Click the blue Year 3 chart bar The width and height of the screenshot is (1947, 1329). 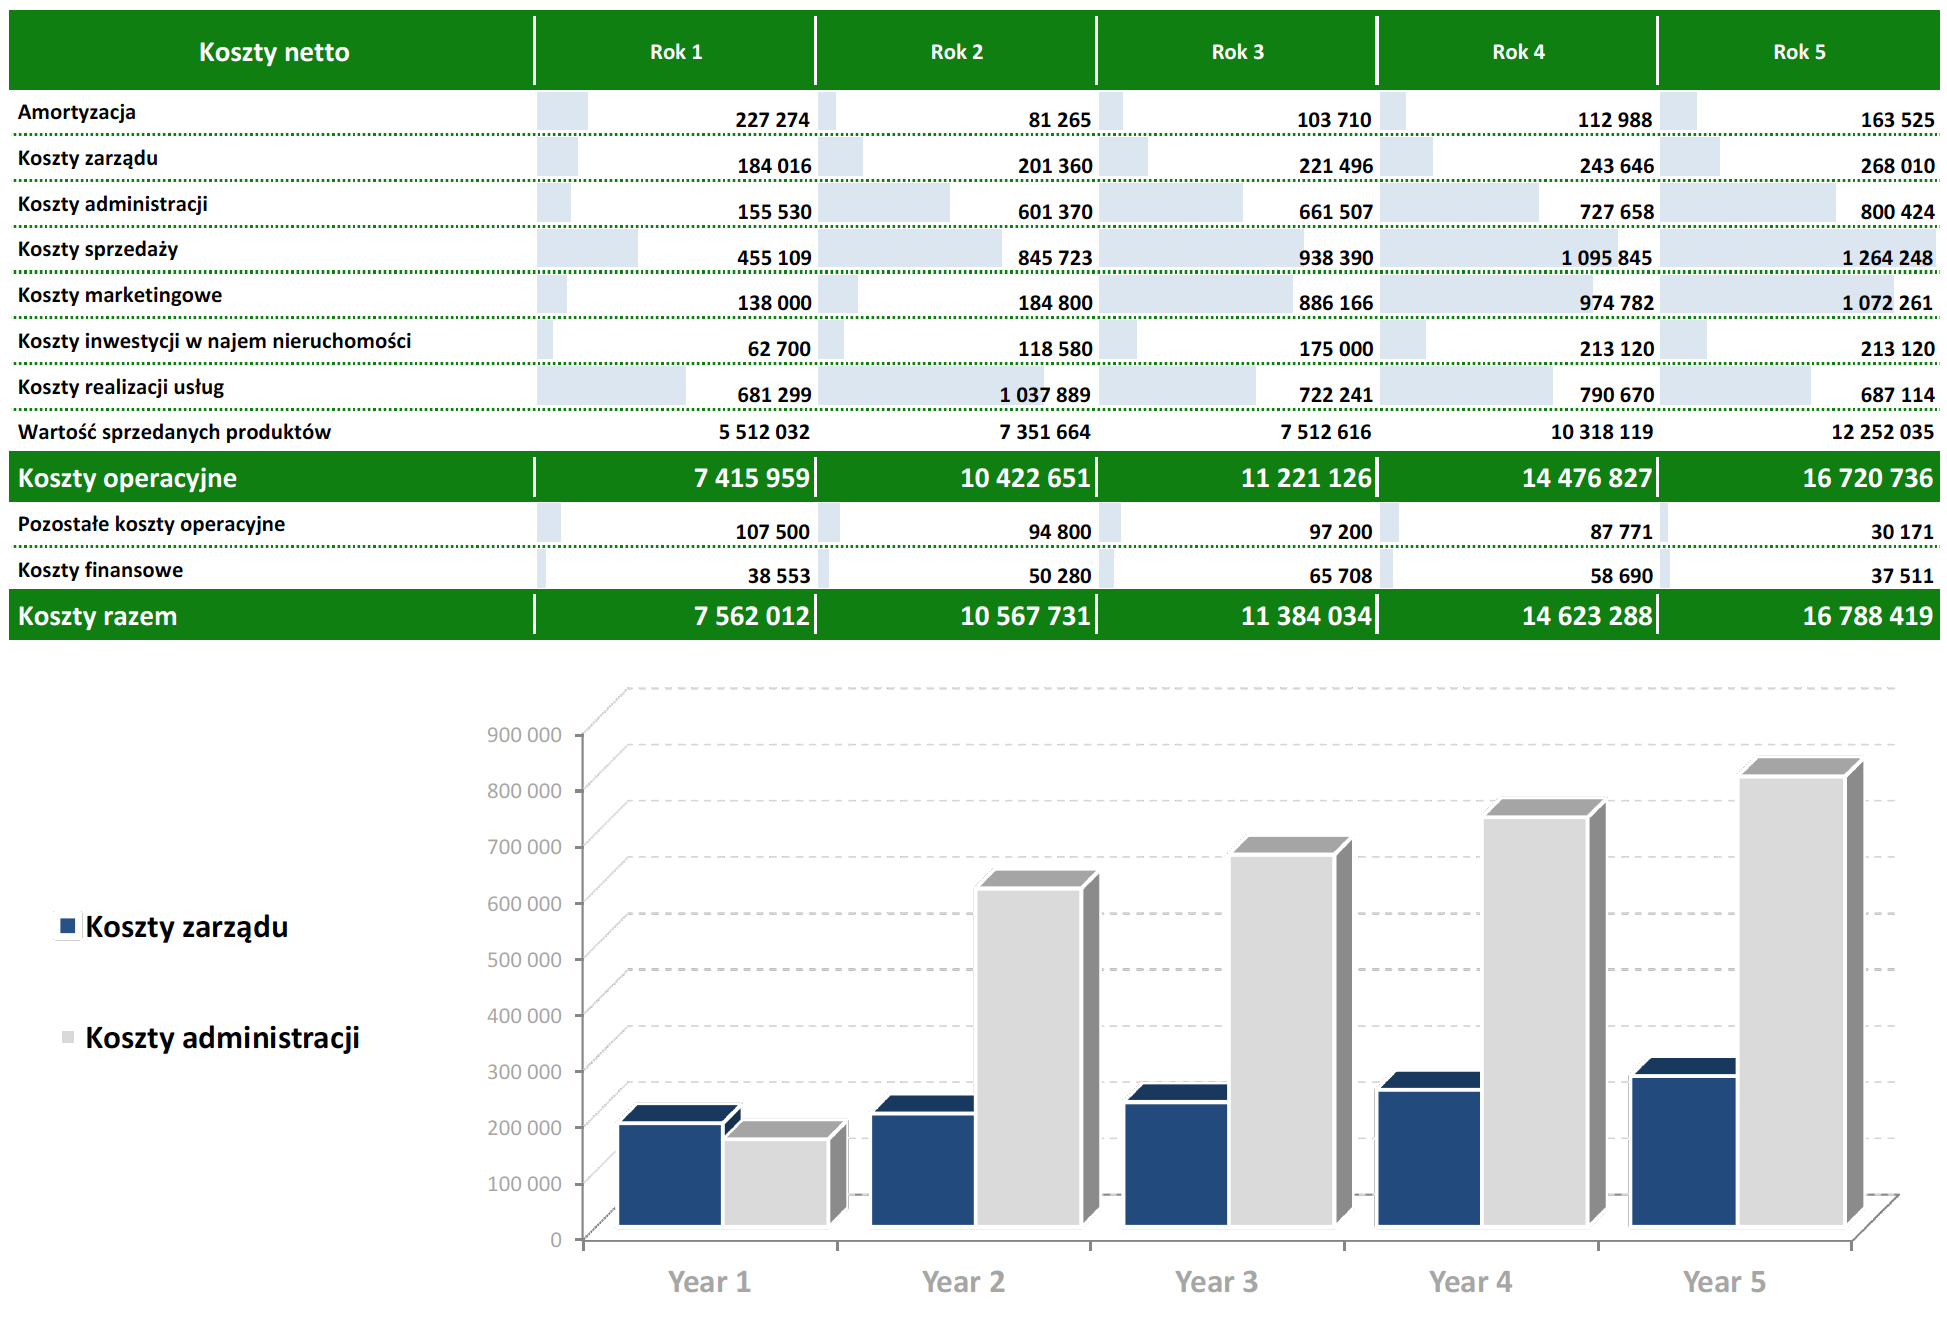[x=1176, y=1164]
